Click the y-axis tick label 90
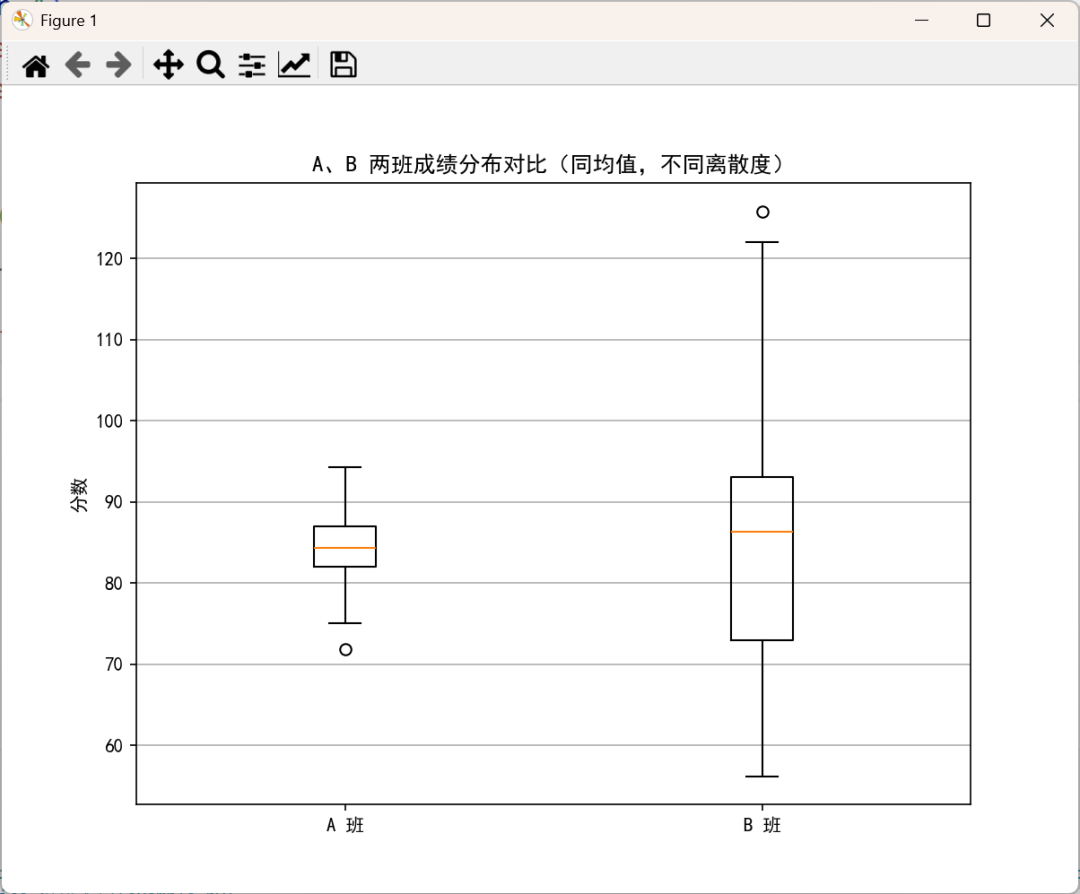This screenshot has height=894, width=1080. pyautogui.click(x=114, y=502)
